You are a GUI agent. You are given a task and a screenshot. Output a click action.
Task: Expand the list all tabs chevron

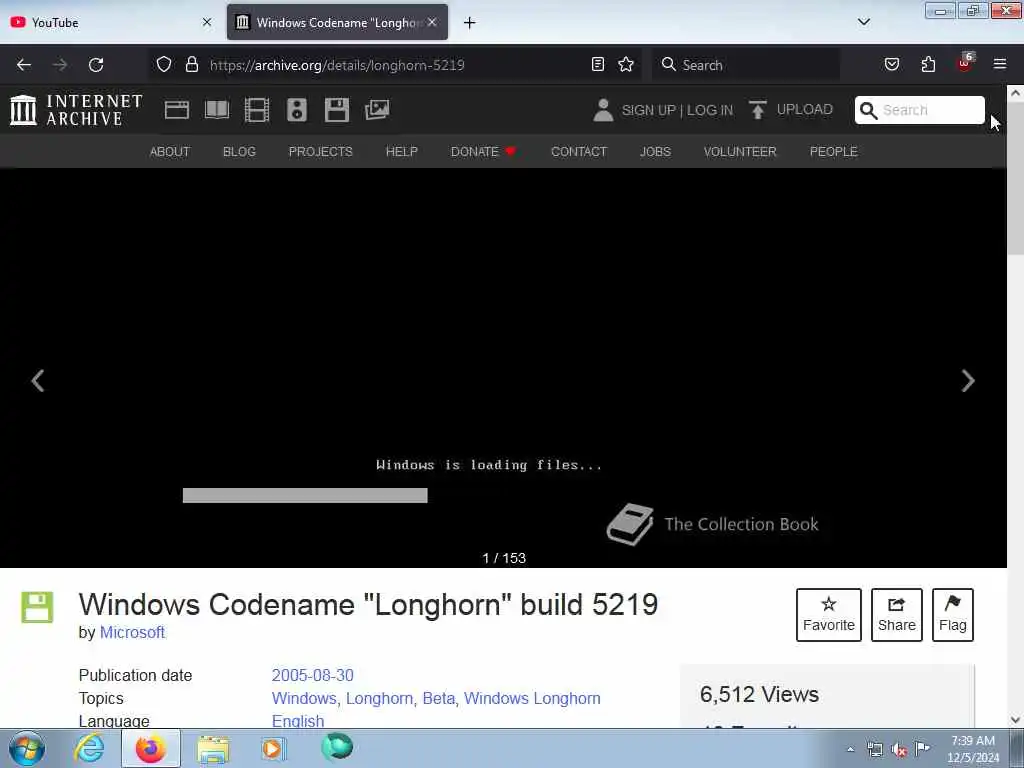[863, 22]
